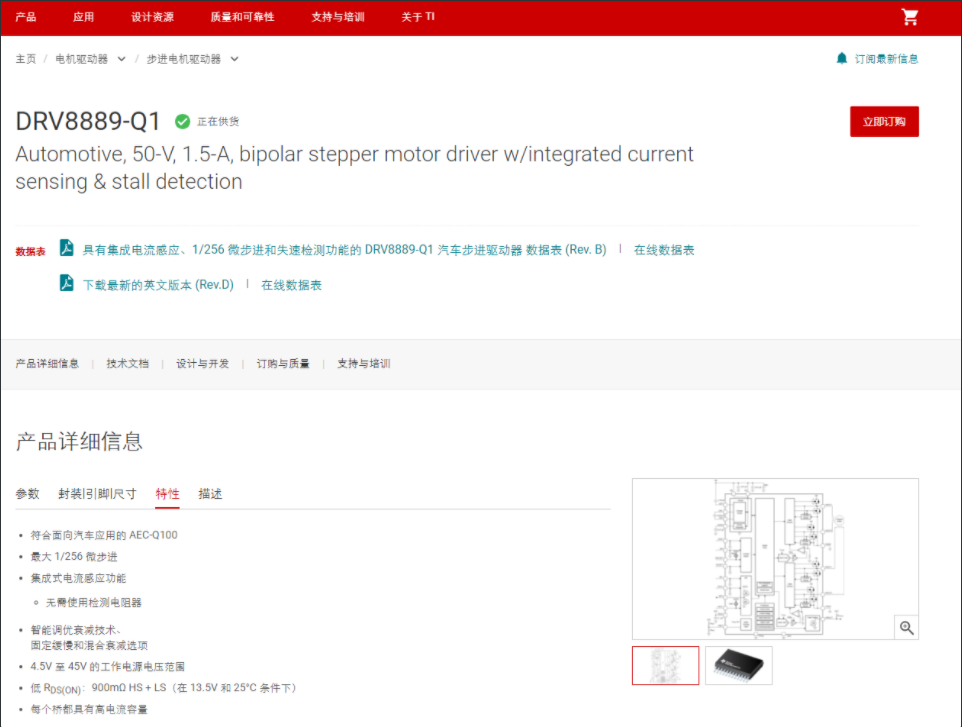Open 在线数据表 link beside Rev.D download

point(291,285)
